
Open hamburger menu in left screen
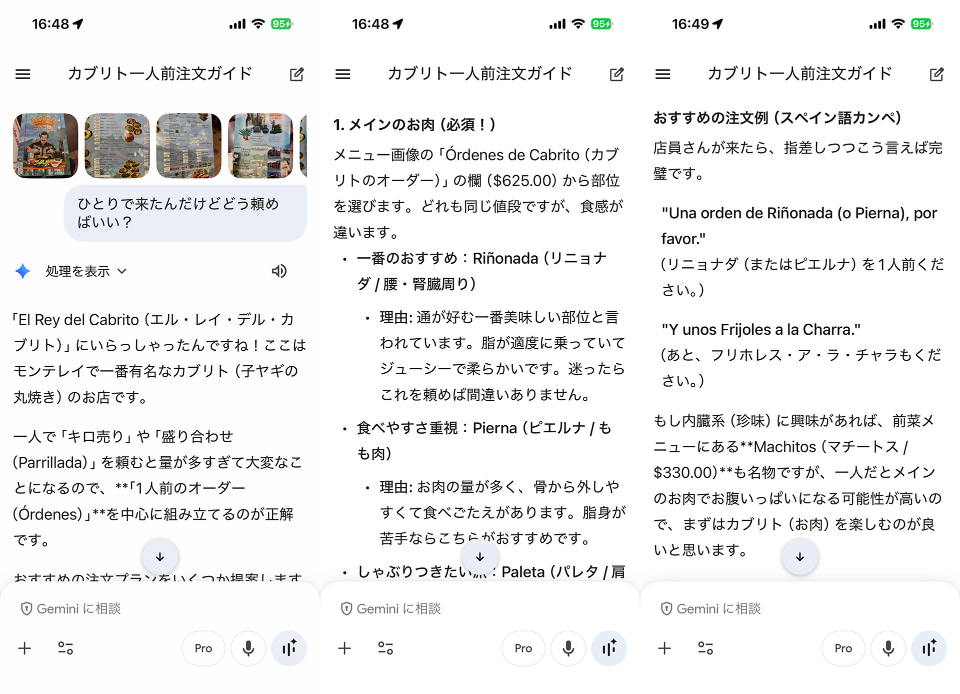click(x=23, y=74)
